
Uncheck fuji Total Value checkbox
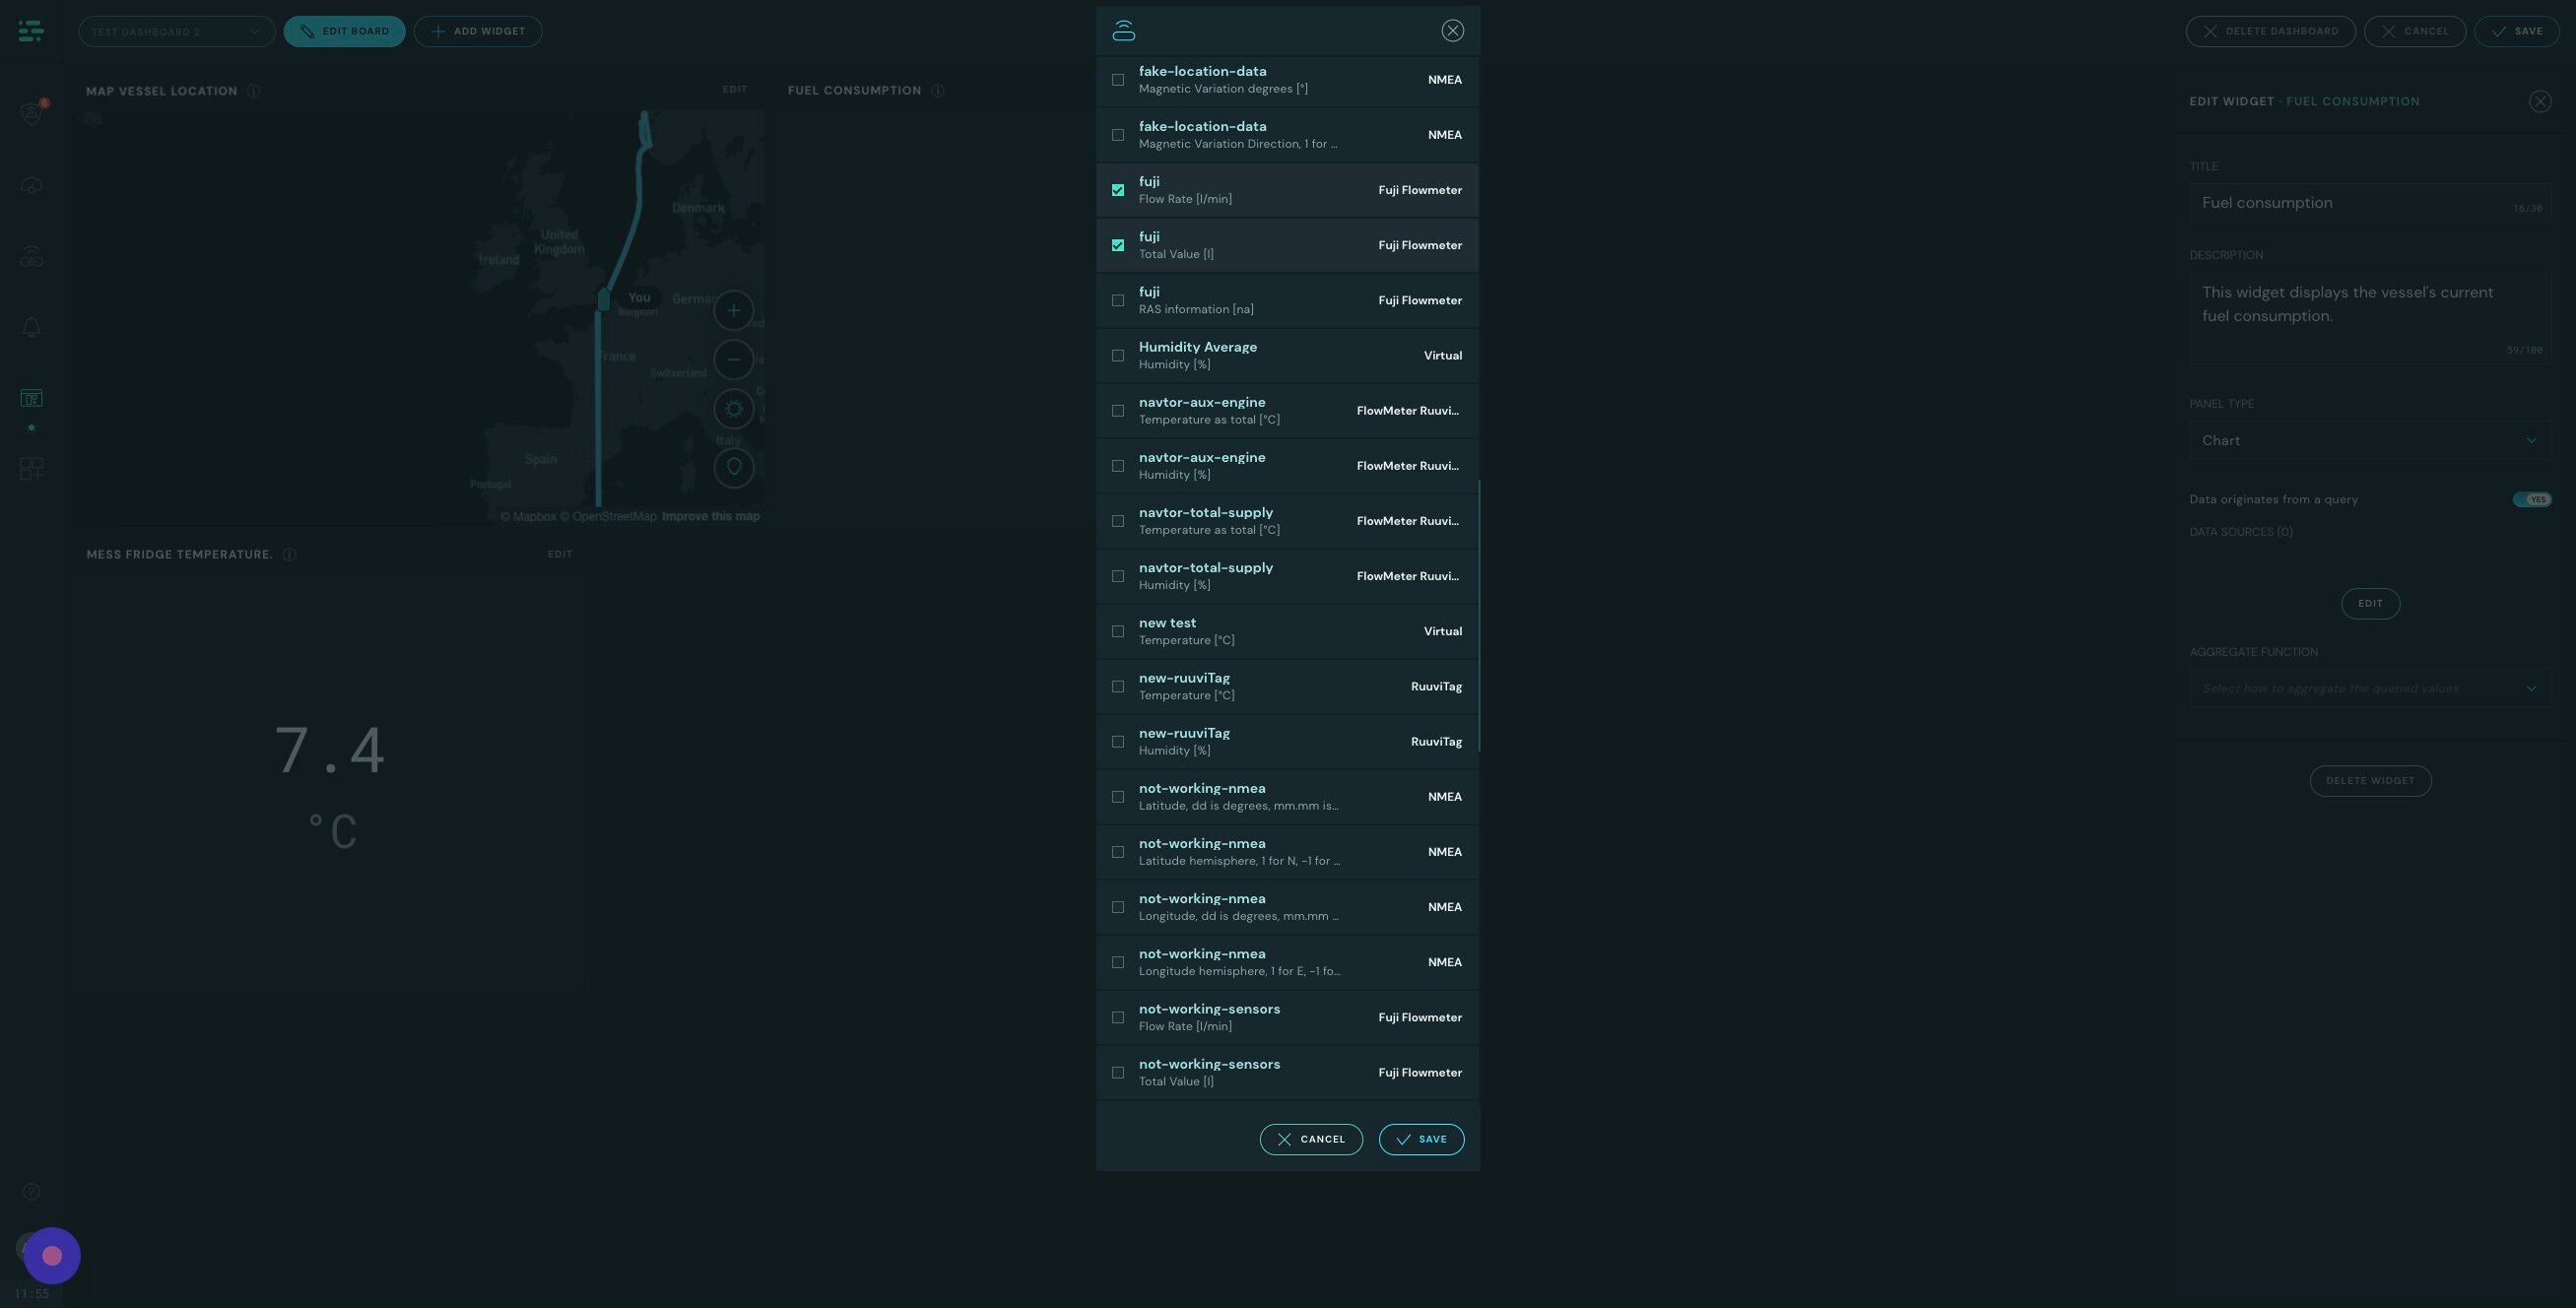(x=1118, y=245)
